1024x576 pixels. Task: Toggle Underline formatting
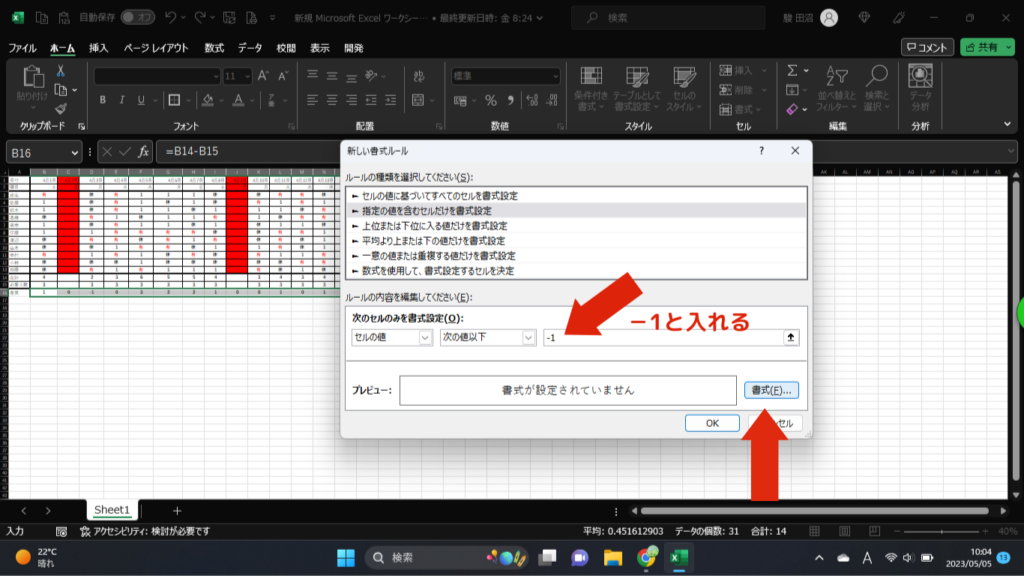[141, 100]
